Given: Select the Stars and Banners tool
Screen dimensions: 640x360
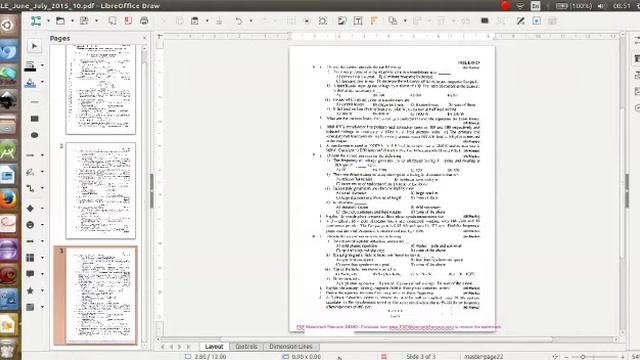Looking at the screenshot, I should [x=30, y=291].
